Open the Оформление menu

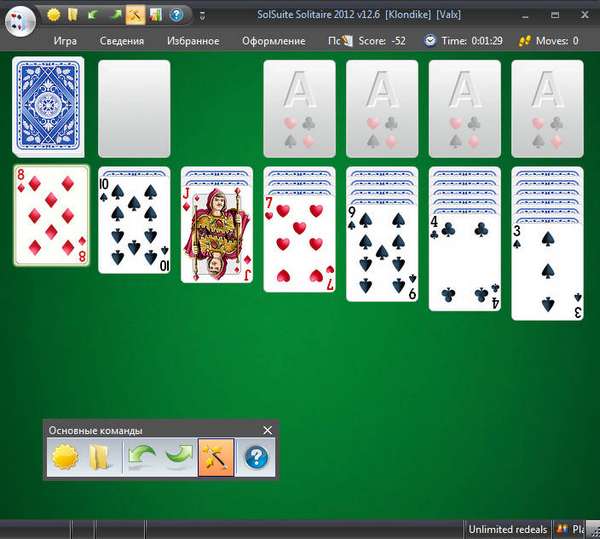click(274, 41)
